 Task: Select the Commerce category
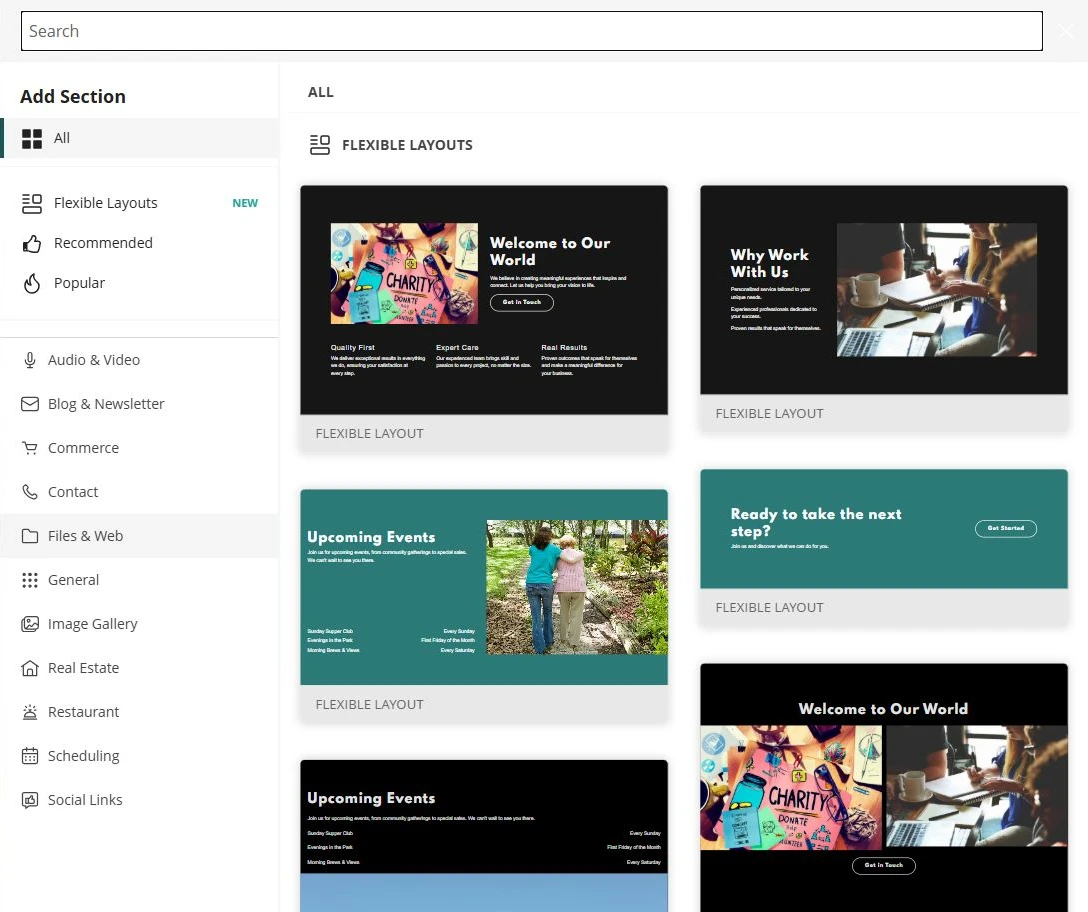[139, 448]
